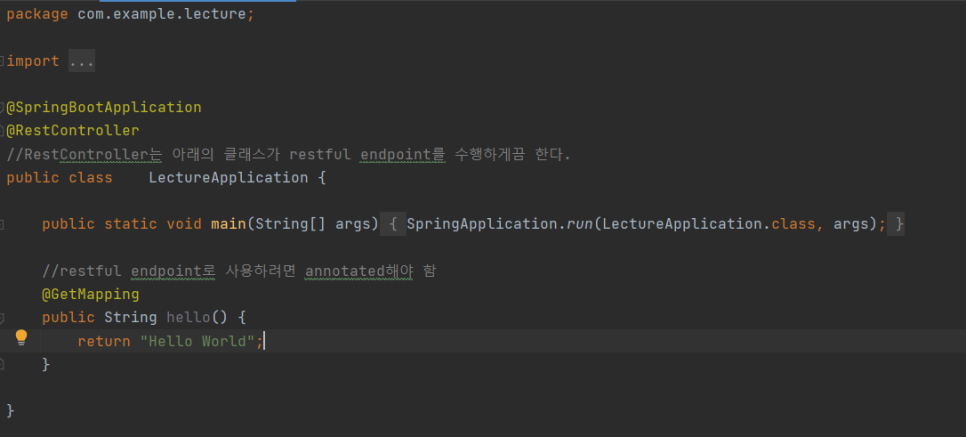
Task: Click the closing brace of the hello method
Action: (46, 364)
